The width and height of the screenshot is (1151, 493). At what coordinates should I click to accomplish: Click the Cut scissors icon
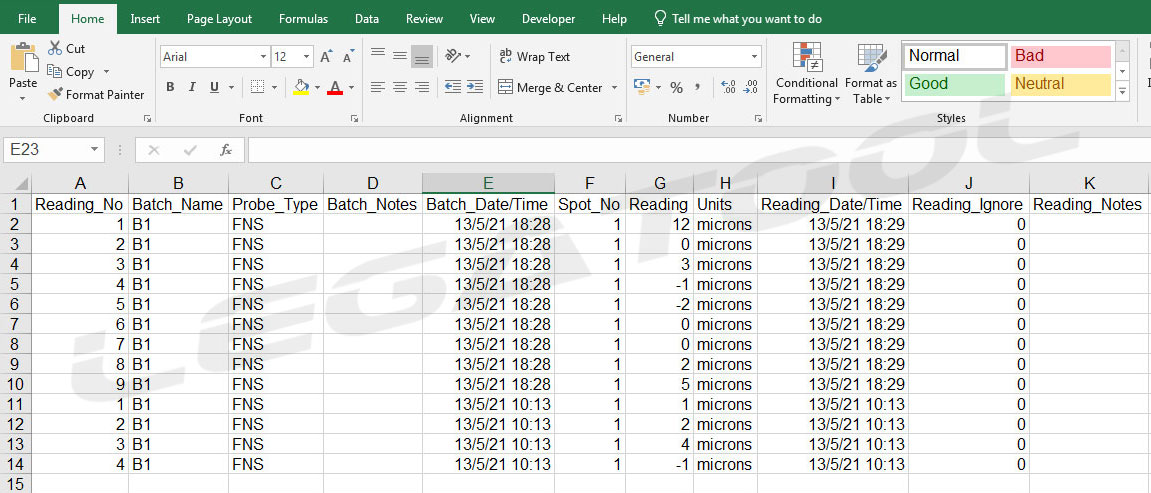[x=54, y=48]
